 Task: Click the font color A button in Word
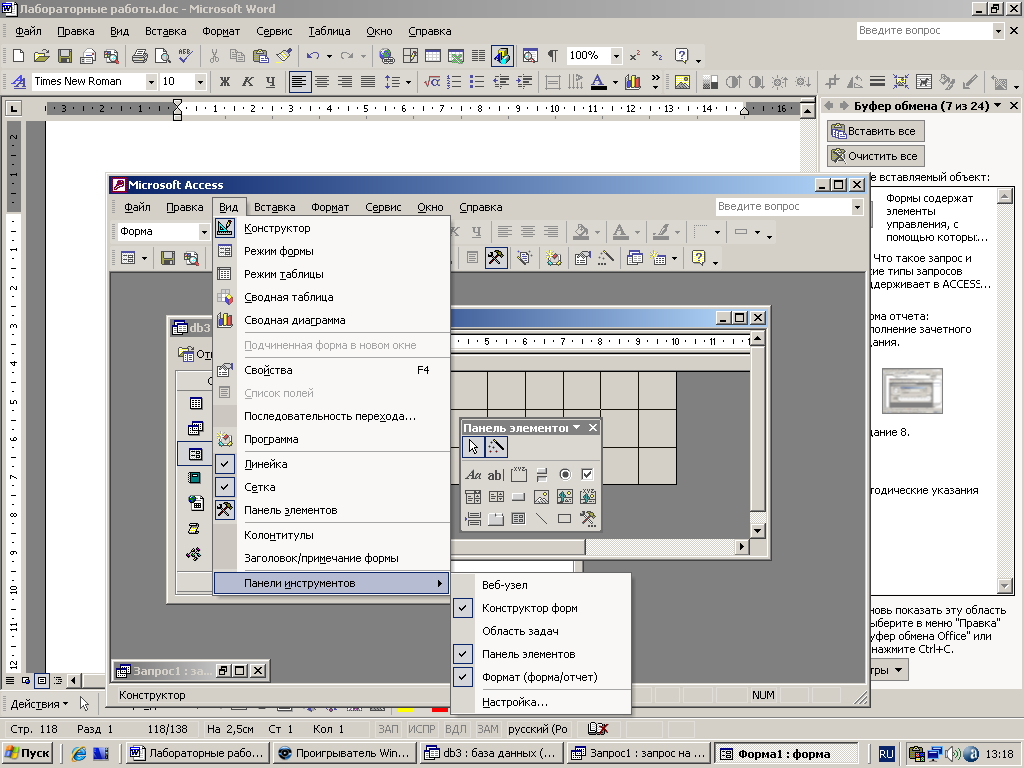(x=598, y=82)
